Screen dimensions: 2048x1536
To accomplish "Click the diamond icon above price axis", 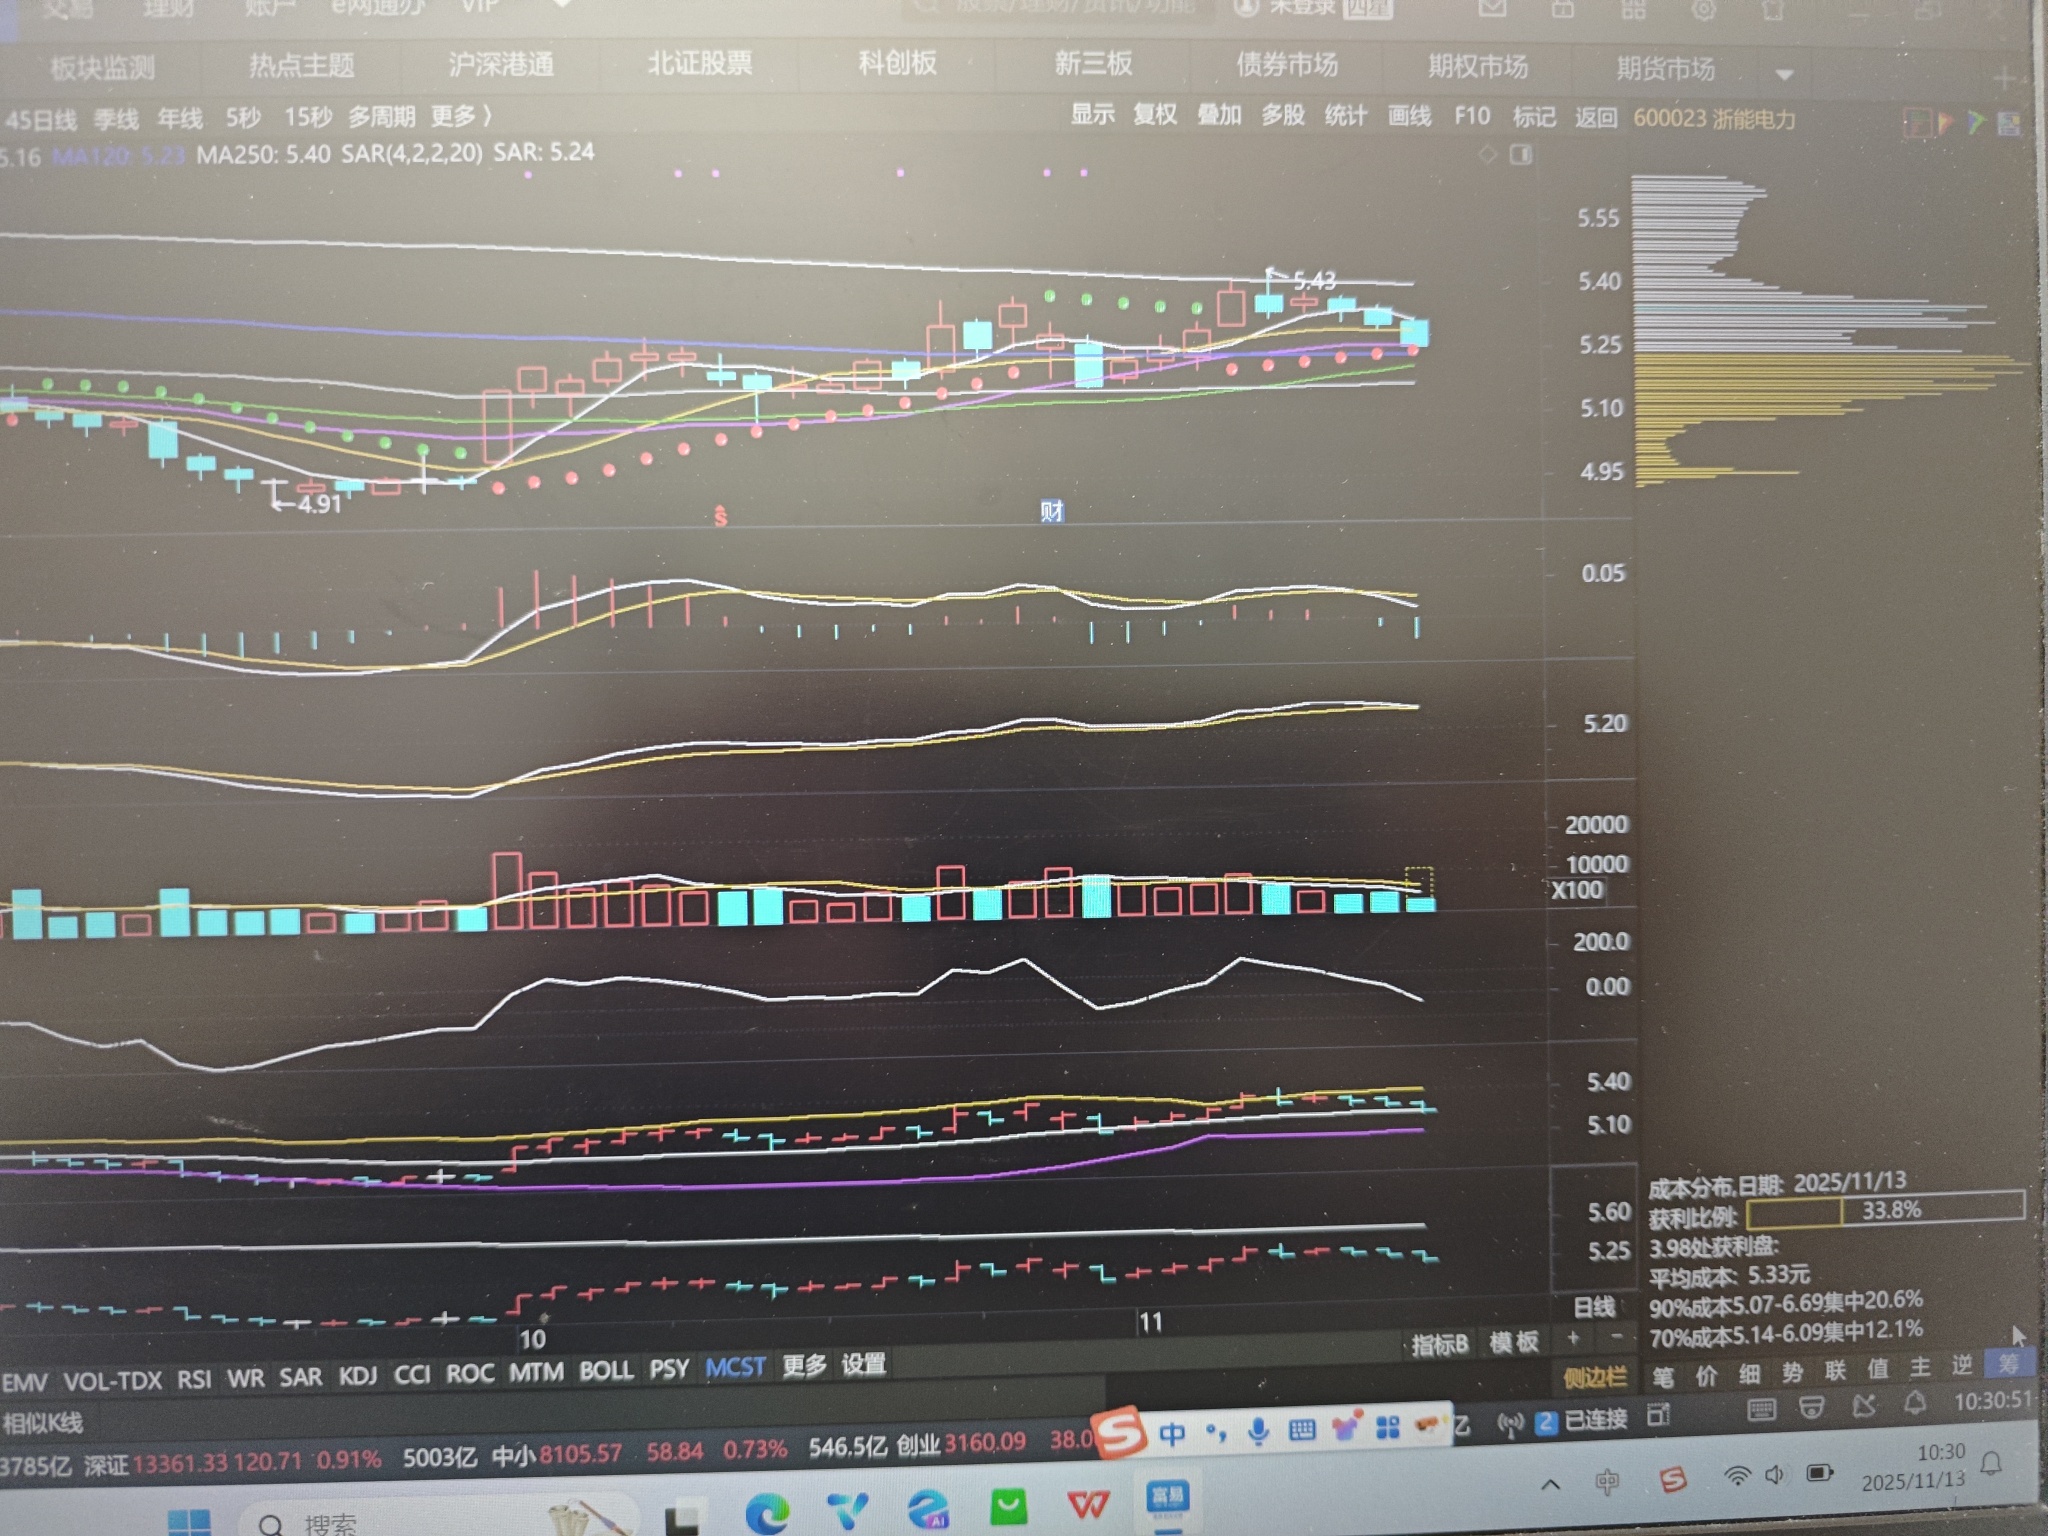I will tap(1487, 154).
